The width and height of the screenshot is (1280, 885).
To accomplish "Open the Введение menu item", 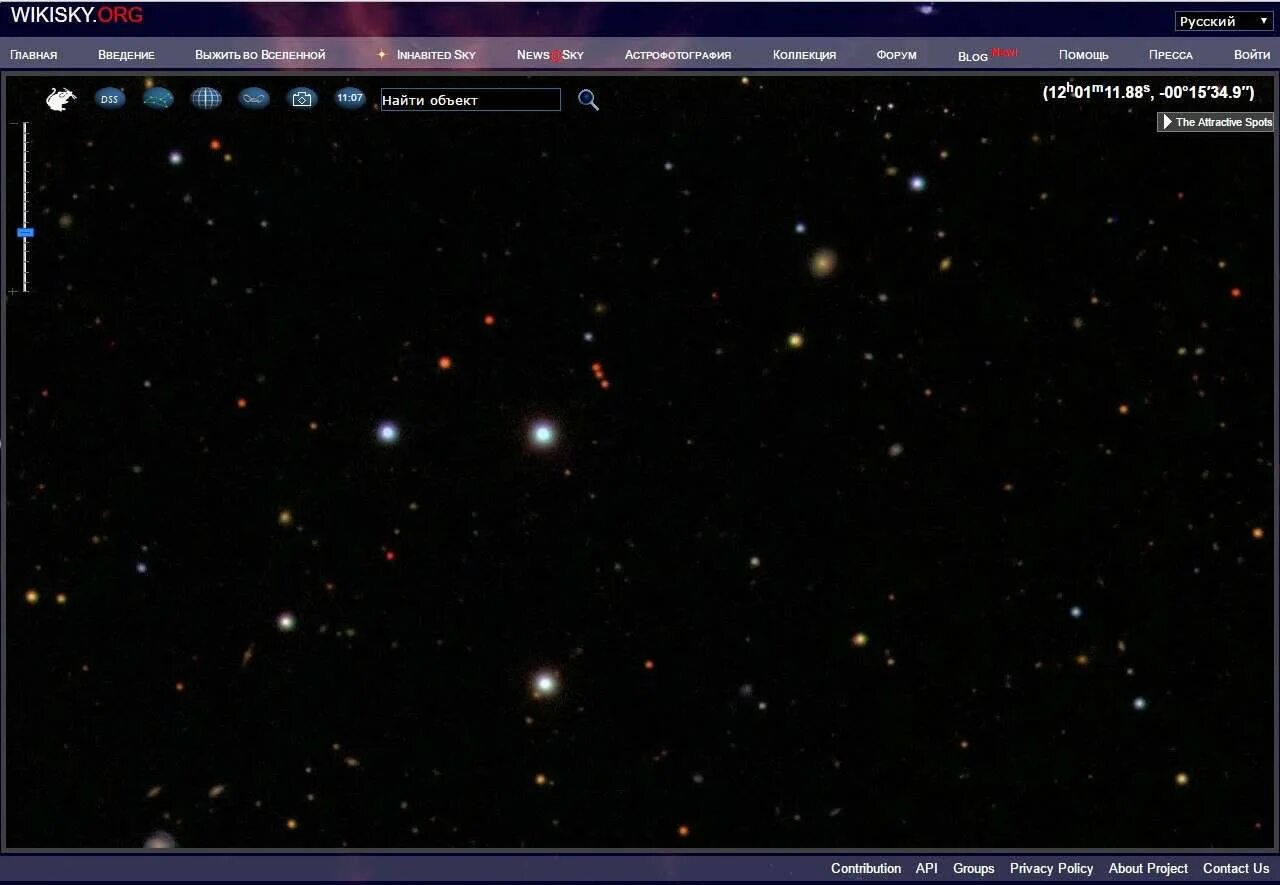I will [126, 55].
